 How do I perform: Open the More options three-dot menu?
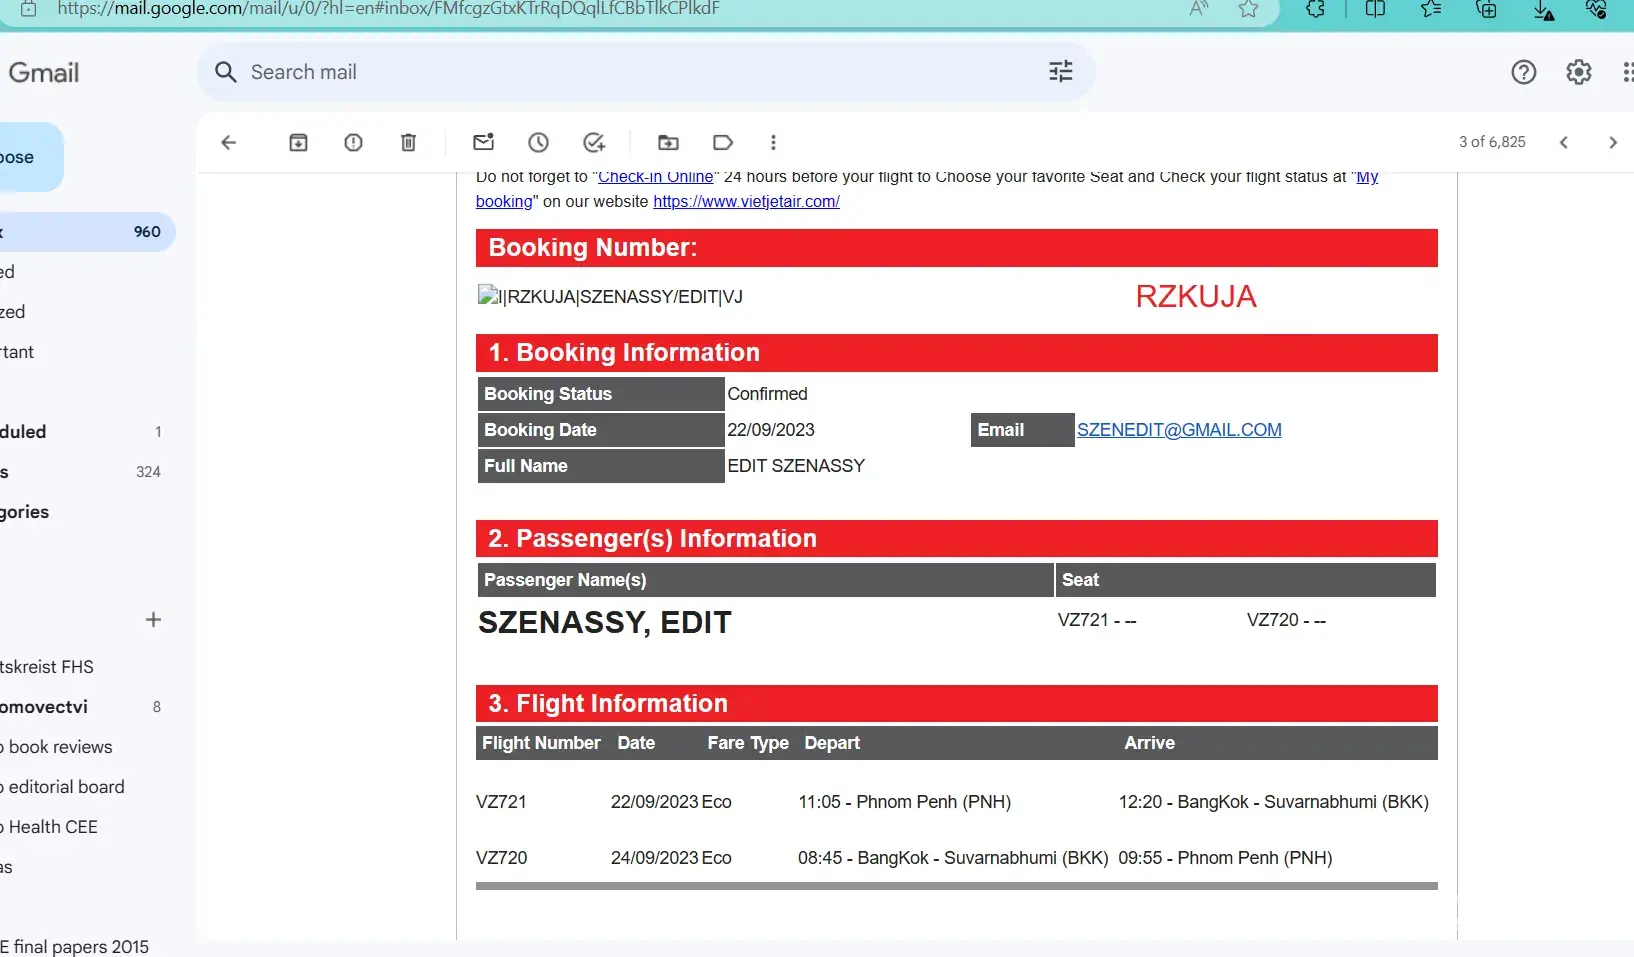(773, 142)
